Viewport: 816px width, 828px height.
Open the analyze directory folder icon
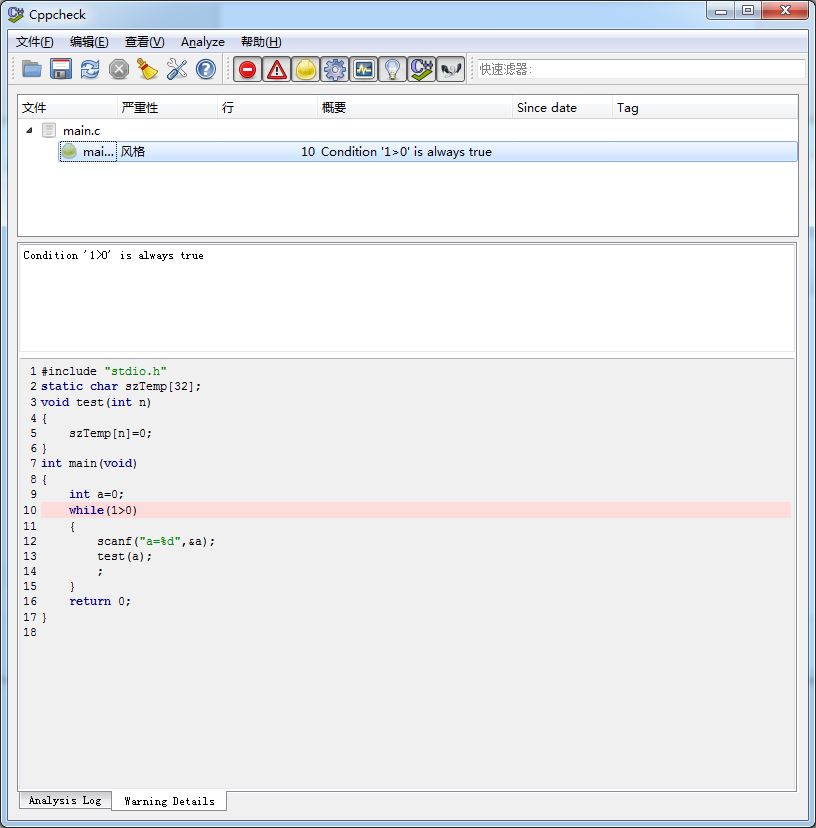(x=32, y=69)
